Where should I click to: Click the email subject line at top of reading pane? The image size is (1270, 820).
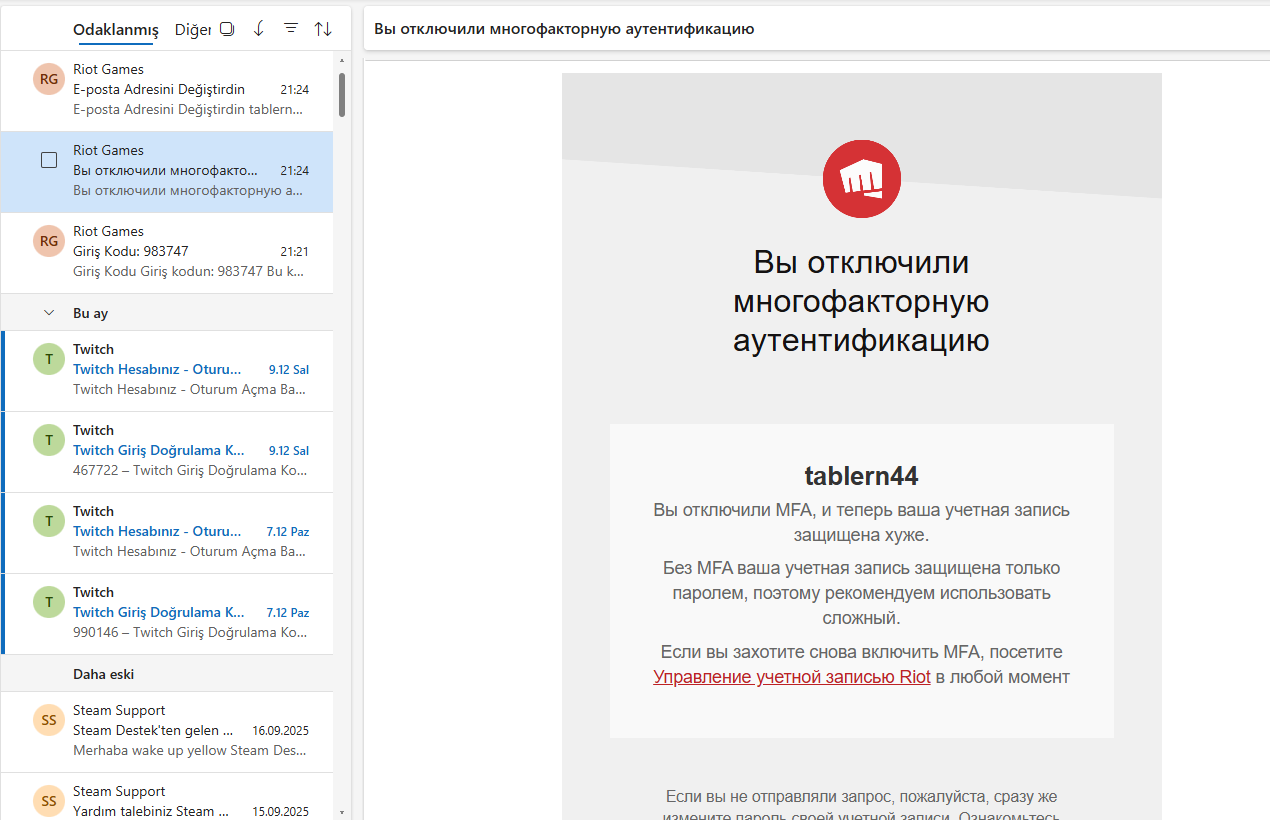pos(564,29)
